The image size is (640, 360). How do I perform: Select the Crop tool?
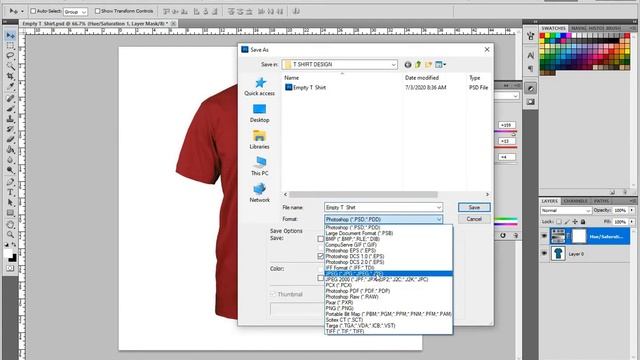[x=10, y=76]
